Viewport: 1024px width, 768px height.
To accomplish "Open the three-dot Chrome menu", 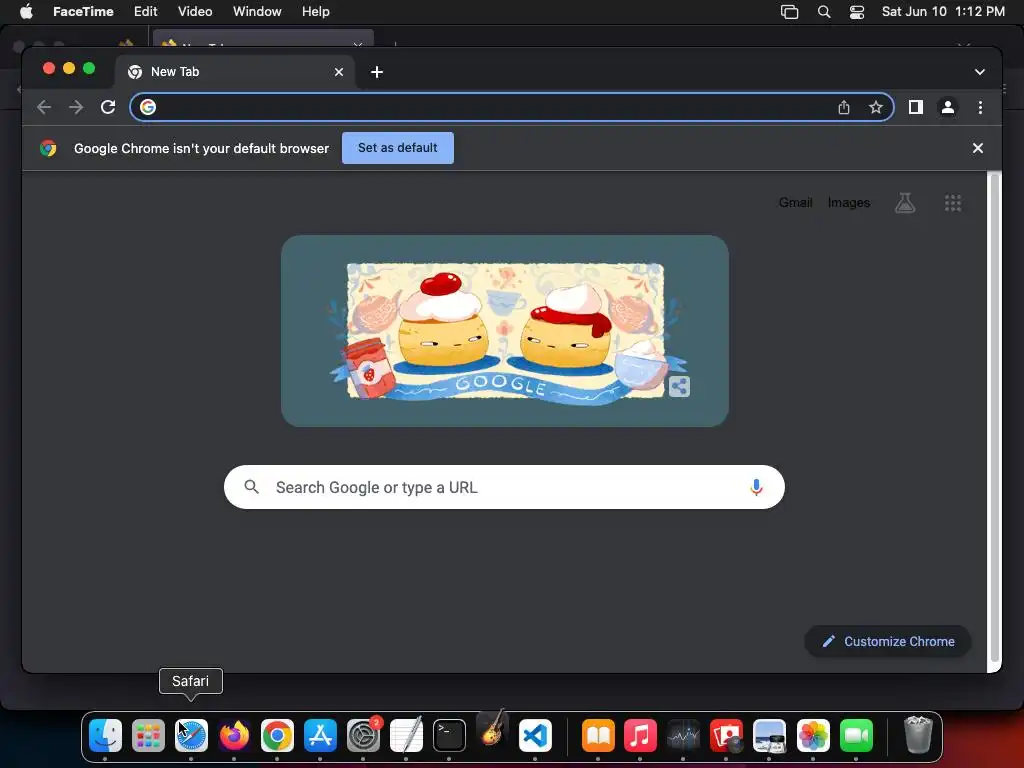I will [980, 107].
